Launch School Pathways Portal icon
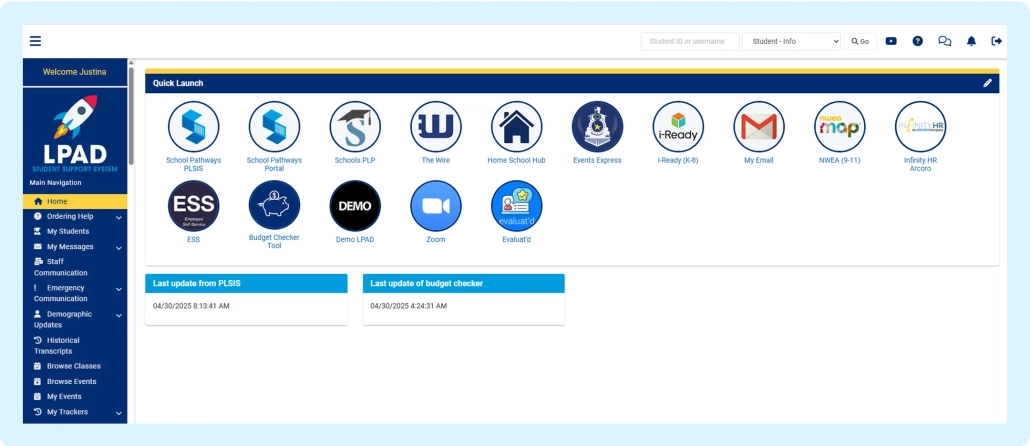The height and width of the screenshot is (446, 1030). click(275, 127)
